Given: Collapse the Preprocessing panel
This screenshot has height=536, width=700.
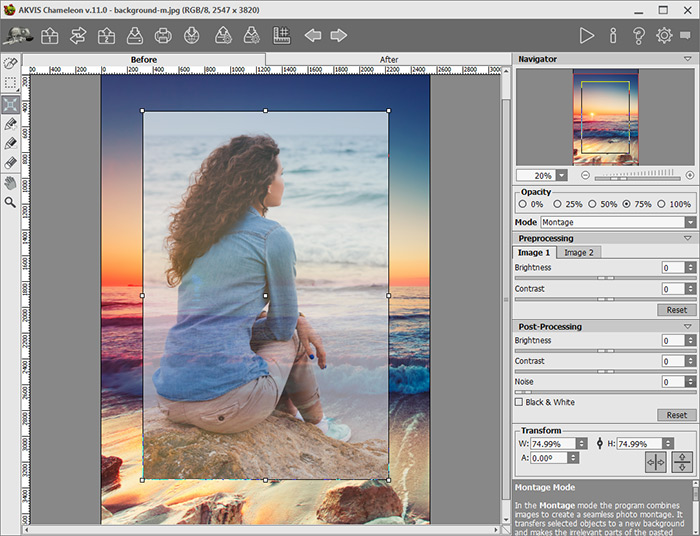Looking at the screenshot, I should click(x=688, y=238).
